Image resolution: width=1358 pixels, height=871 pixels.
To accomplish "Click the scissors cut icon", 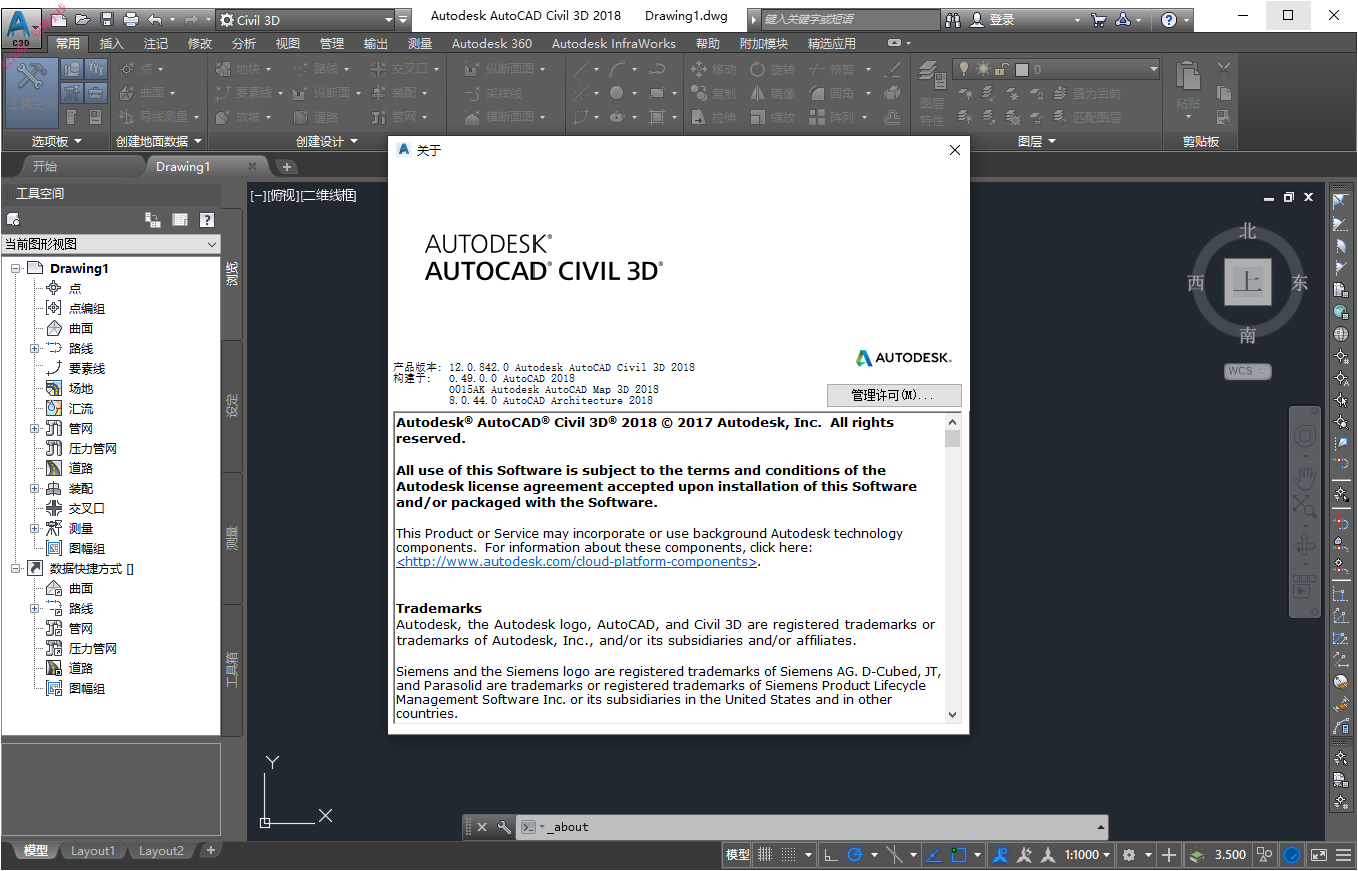I will 1224,69.
